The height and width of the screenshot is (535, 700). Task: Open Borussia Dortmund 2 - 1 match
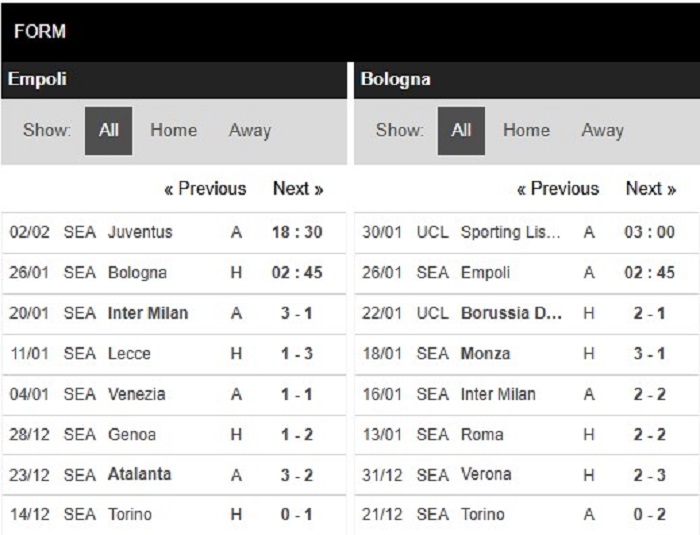click(527, 313)
